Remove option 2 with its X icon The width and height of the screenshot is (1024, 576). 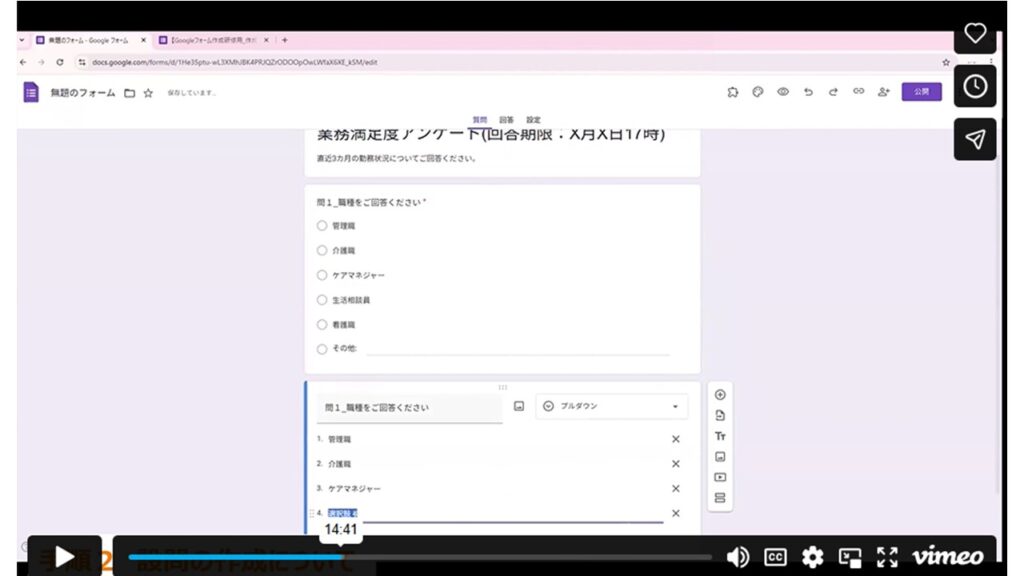click(675, 464)
